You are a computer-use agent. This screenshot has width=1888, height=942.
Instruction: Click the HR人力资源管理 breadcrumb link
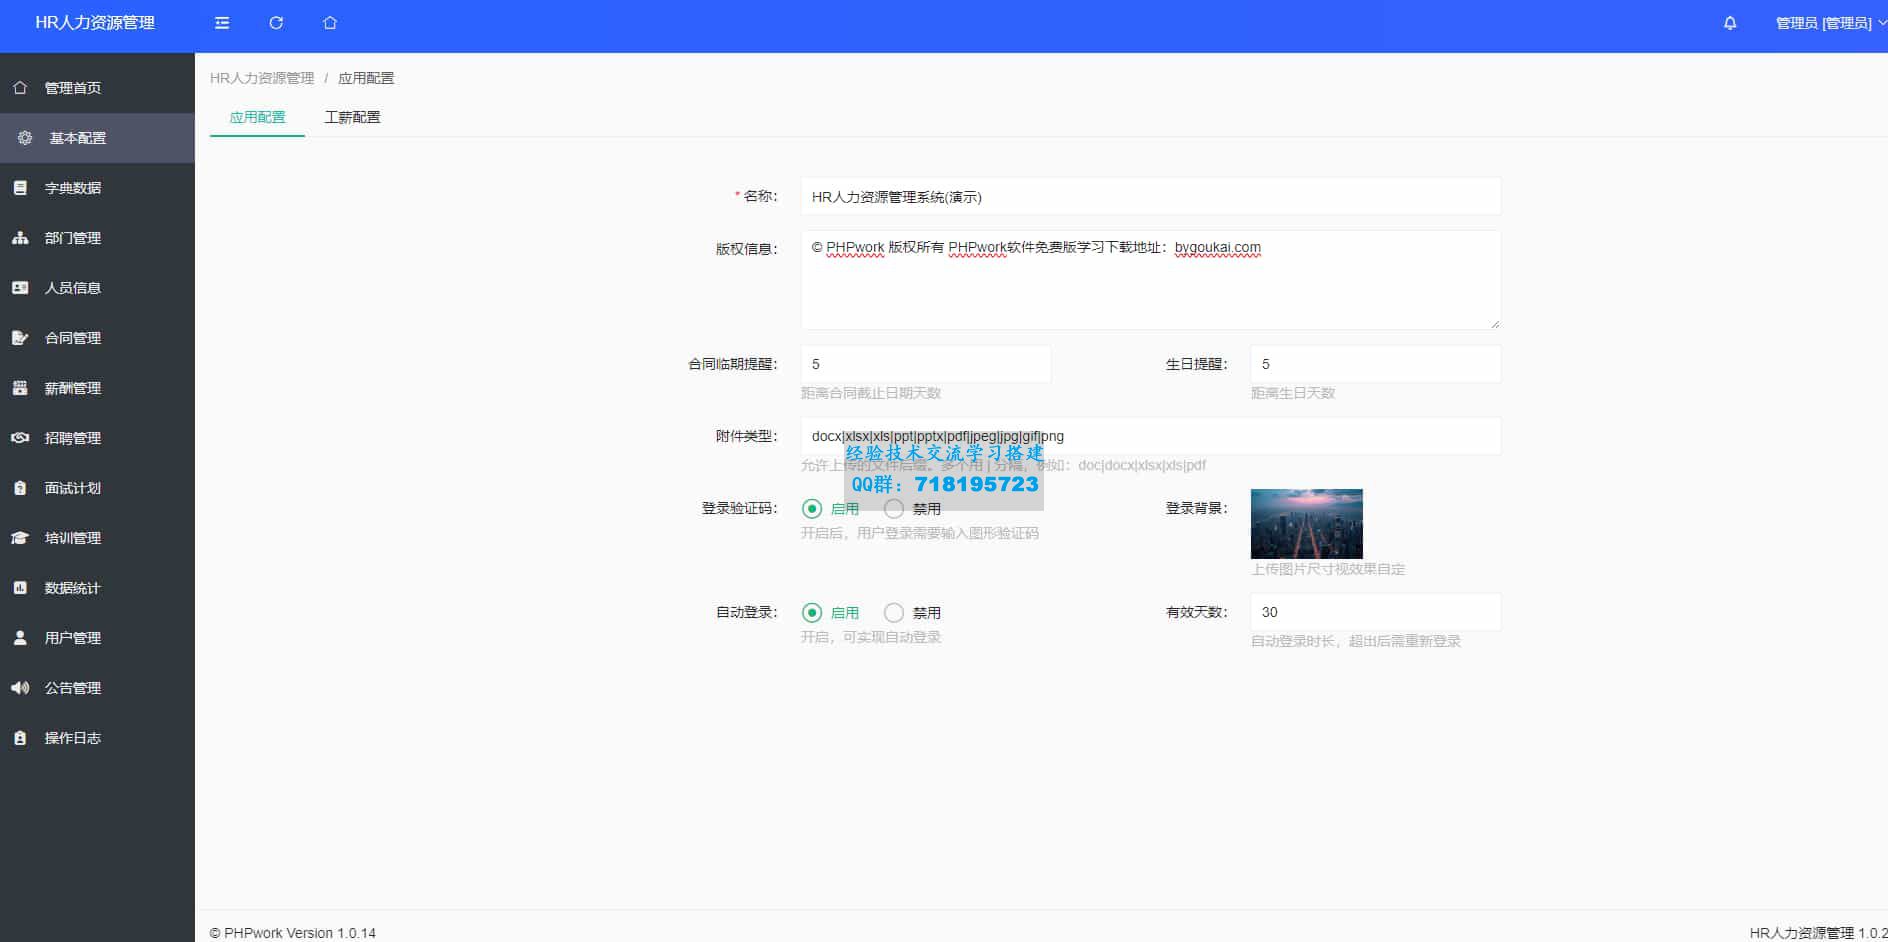261,76
